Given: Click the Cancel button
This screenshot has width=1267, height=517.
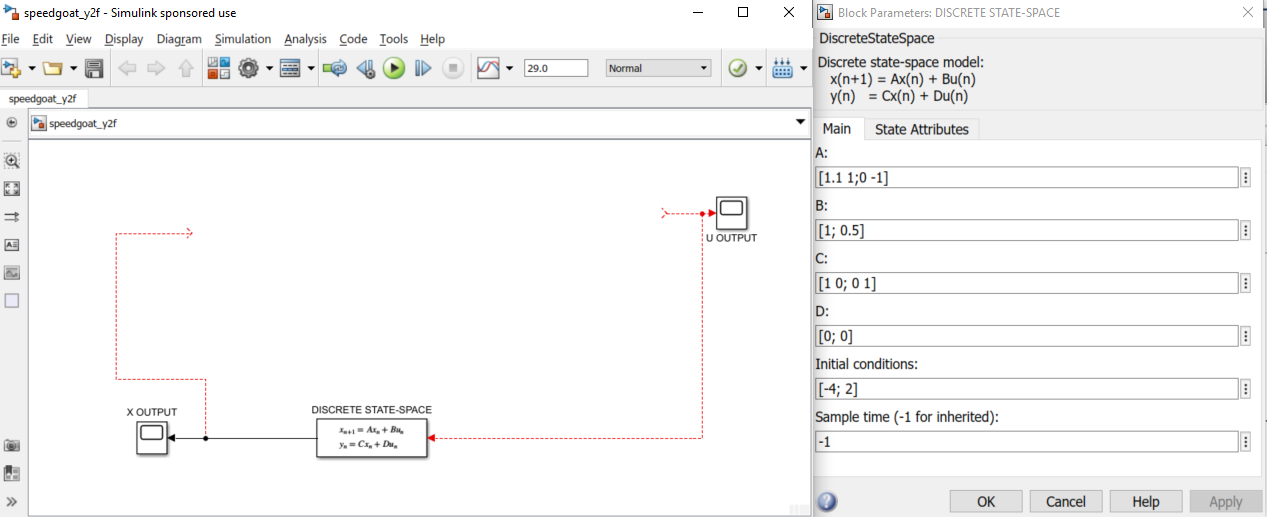Looking at the screenshot, I should tap(1065, 501).
